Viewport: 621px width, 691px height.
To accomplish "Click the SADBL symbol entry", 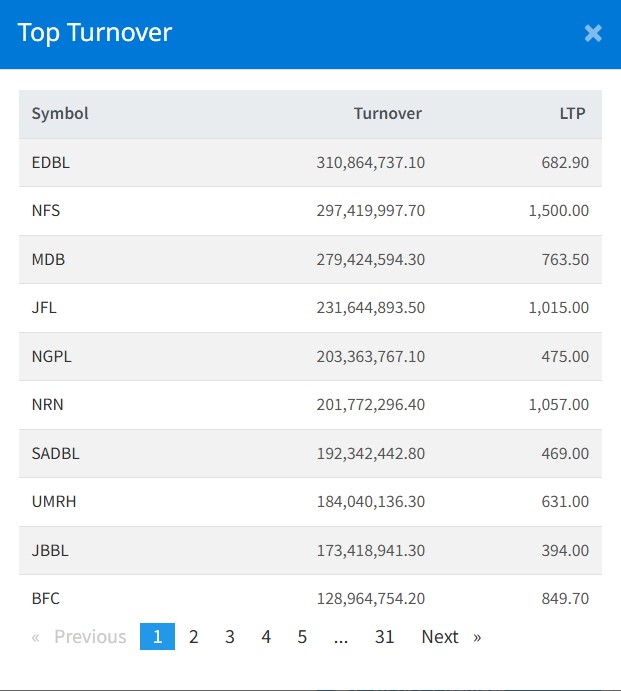I will coord(56,453).
